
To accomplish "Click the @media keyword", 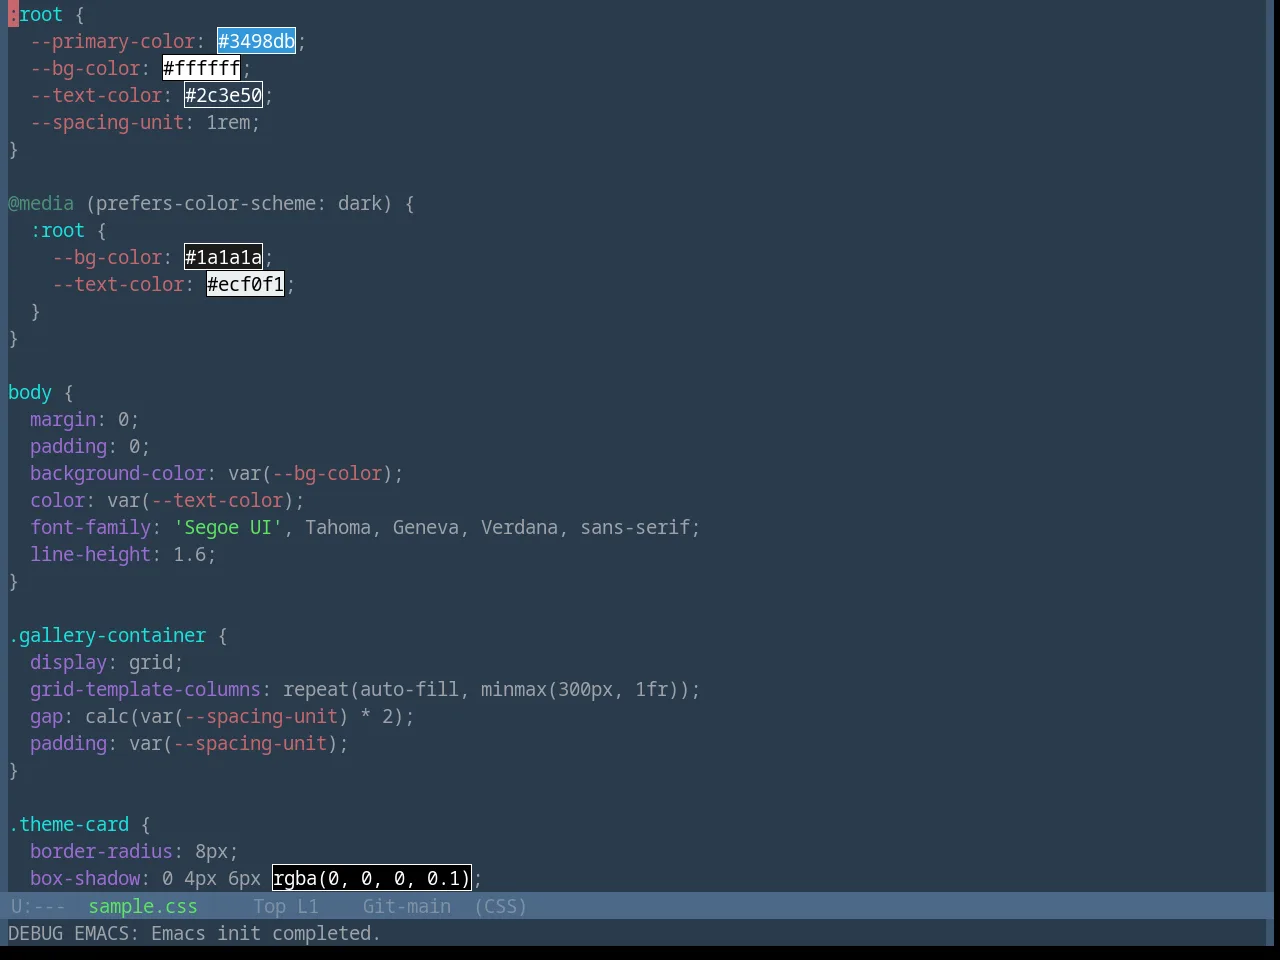I will (41, 203).
